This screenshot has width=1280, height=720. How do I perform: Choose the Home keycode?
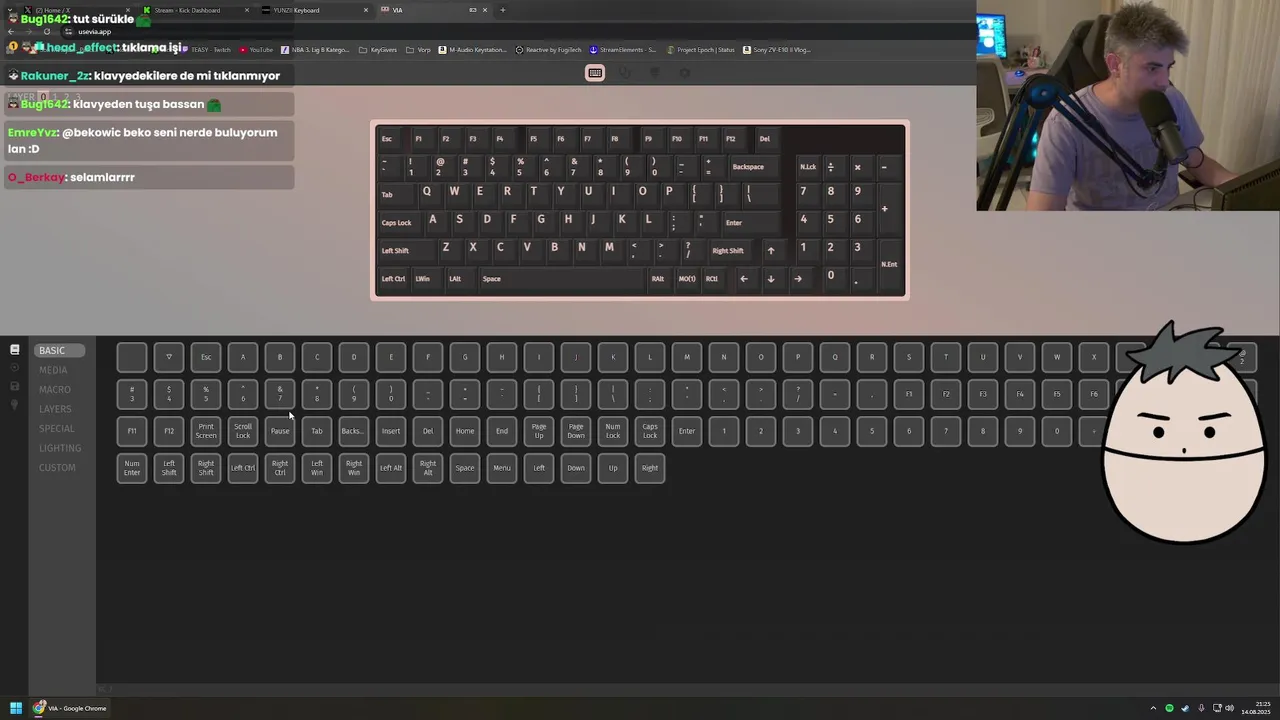[465, 431]
